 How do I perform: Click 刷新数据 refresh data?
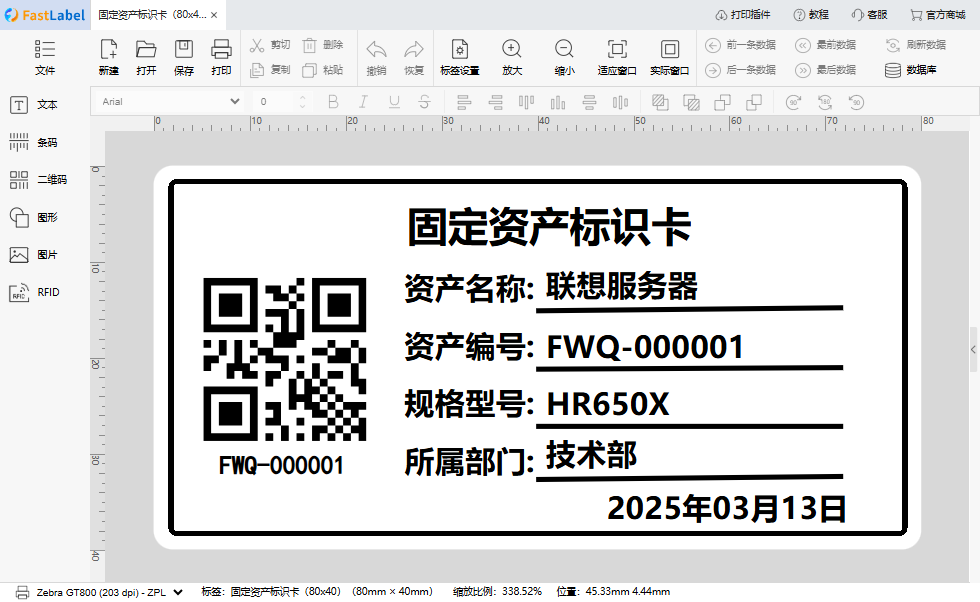tap(916, 45)
